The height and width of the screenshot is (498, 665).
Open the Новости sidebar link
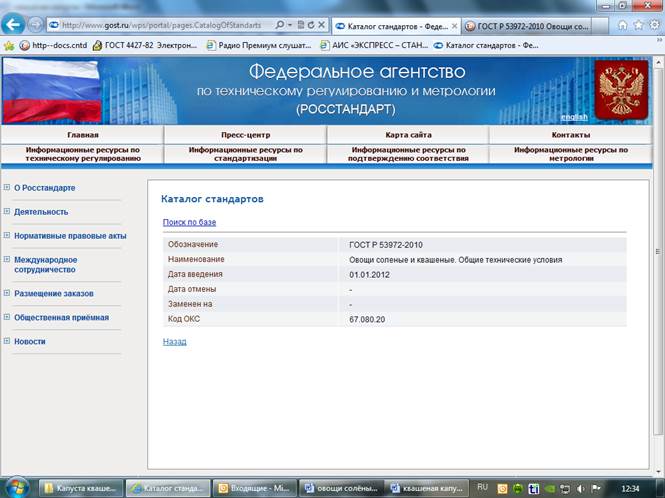point(30,341)
